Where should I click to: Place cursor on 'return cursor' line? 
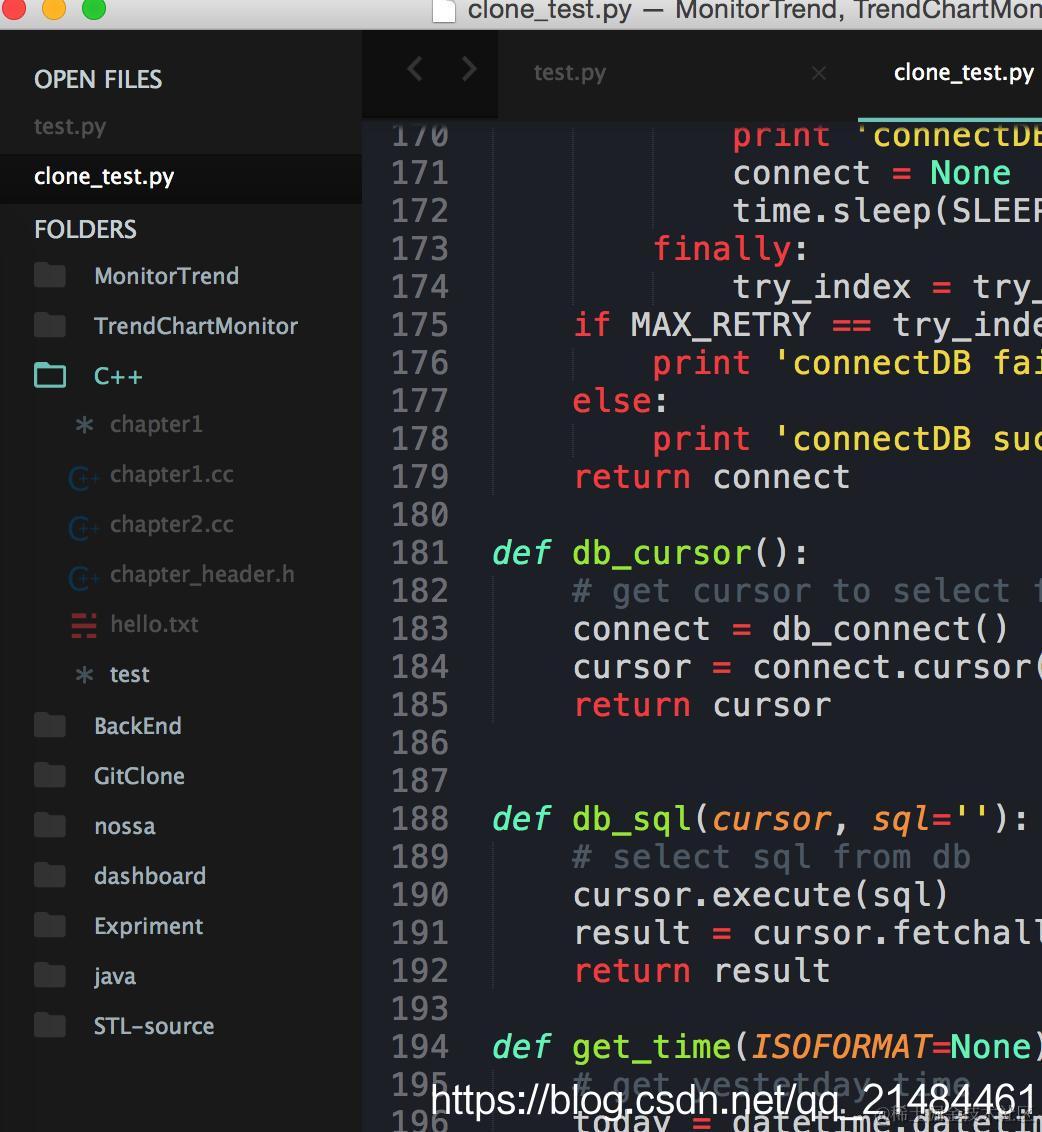(x=702, y=705)
